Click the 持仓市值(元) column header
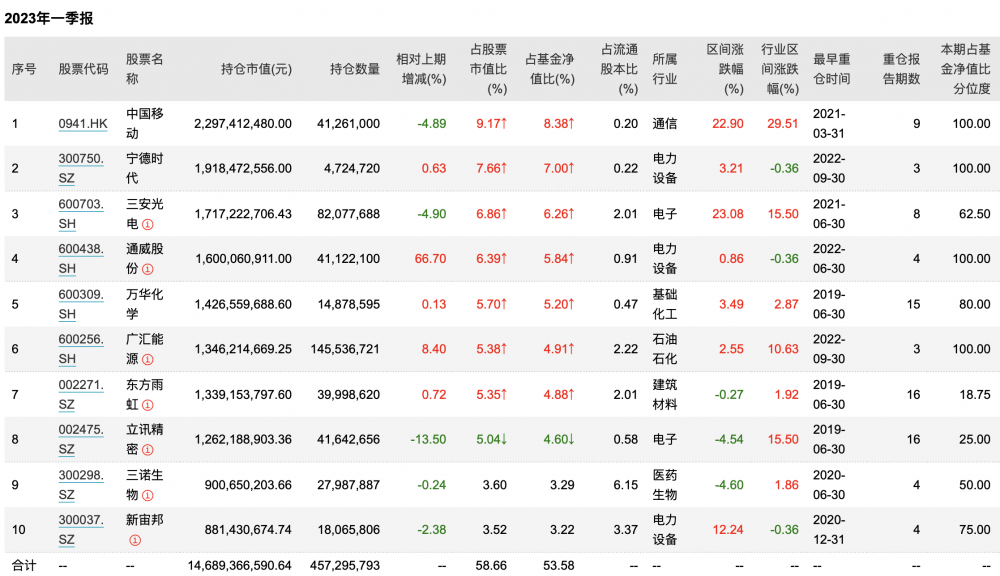 [x=256, y=69]
